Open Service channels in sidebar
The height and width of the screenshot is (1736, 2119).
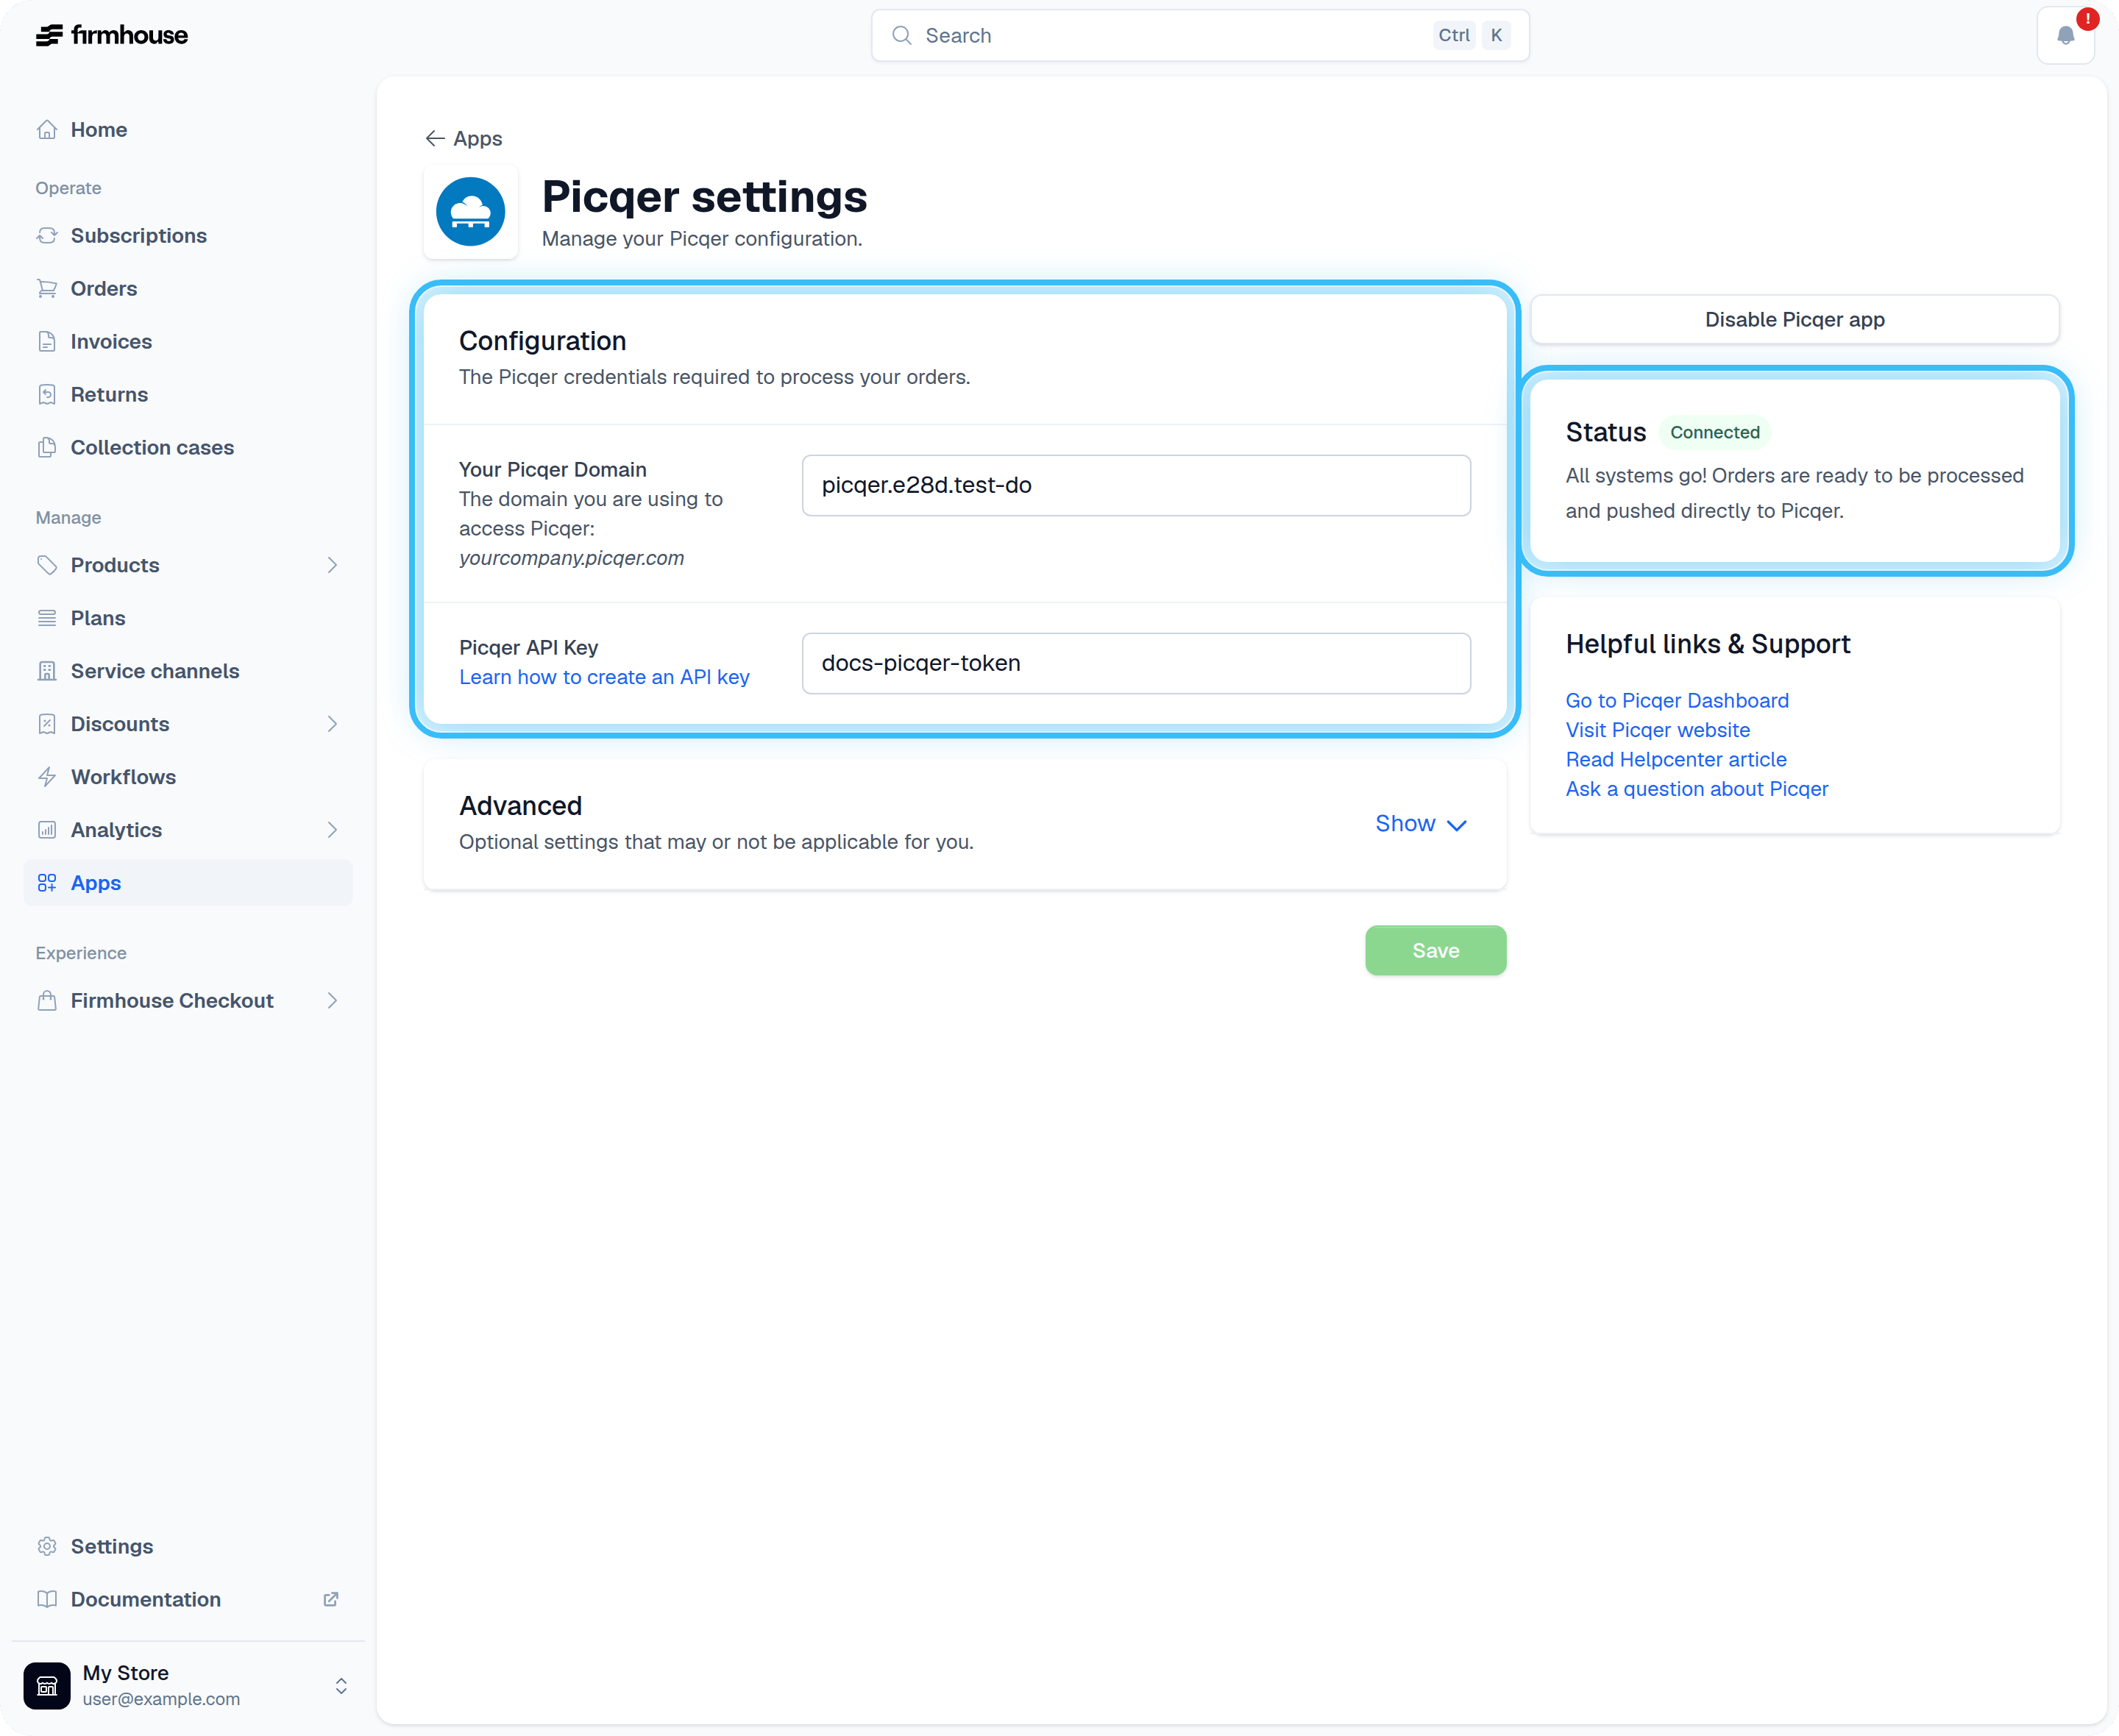point(188,671)
